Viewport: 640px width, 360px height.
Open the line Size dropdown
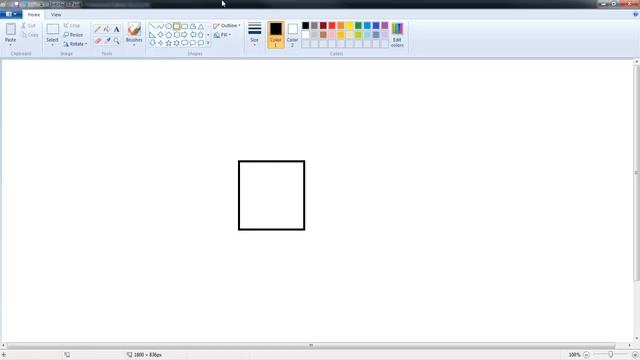(254, 34)
